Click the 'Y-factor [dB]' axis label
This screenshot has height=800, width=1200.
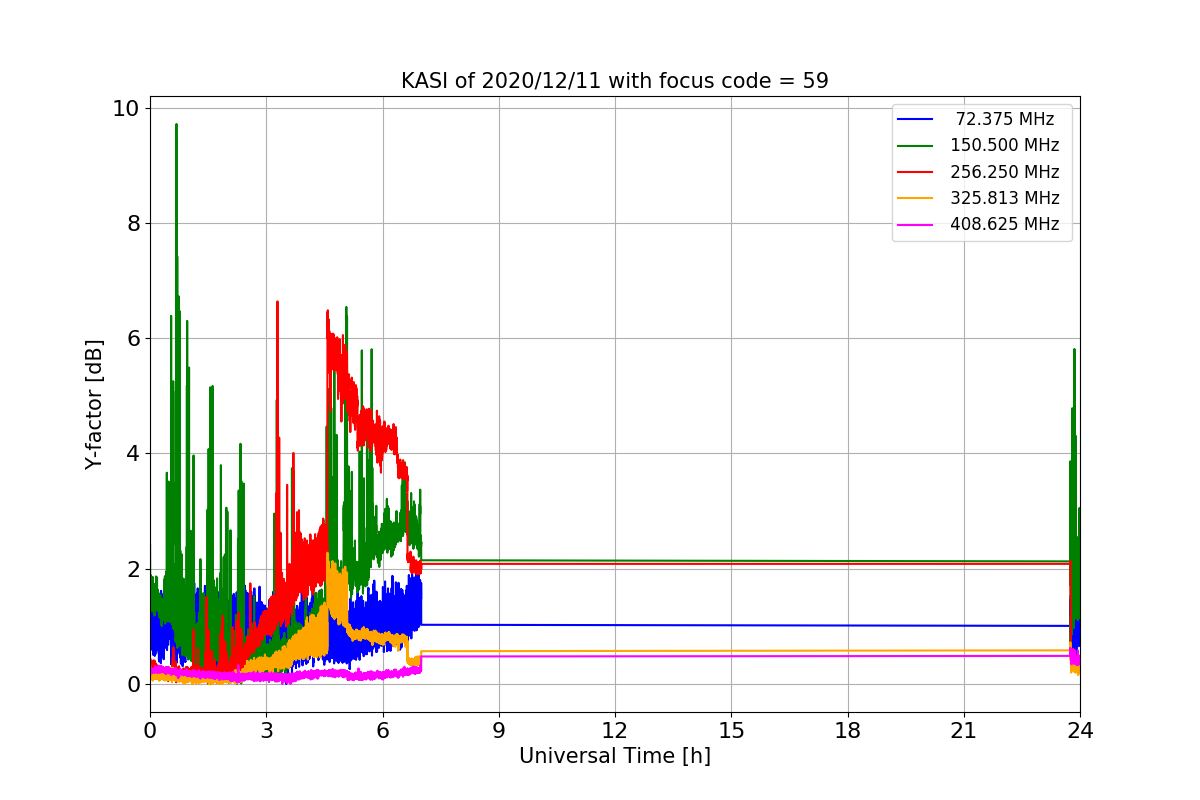tap(94, 404)
